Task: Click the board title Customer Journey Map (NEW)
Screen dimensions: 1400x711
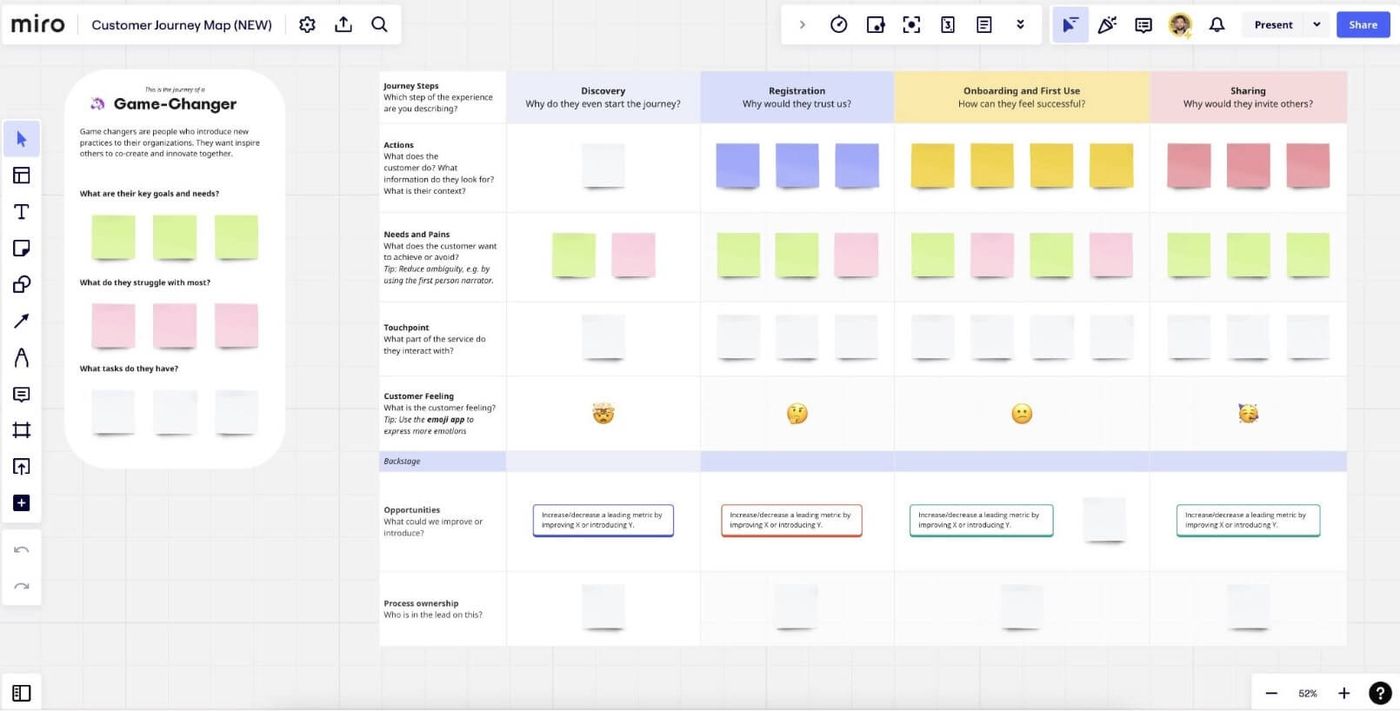Action: [x=182, y=25]
